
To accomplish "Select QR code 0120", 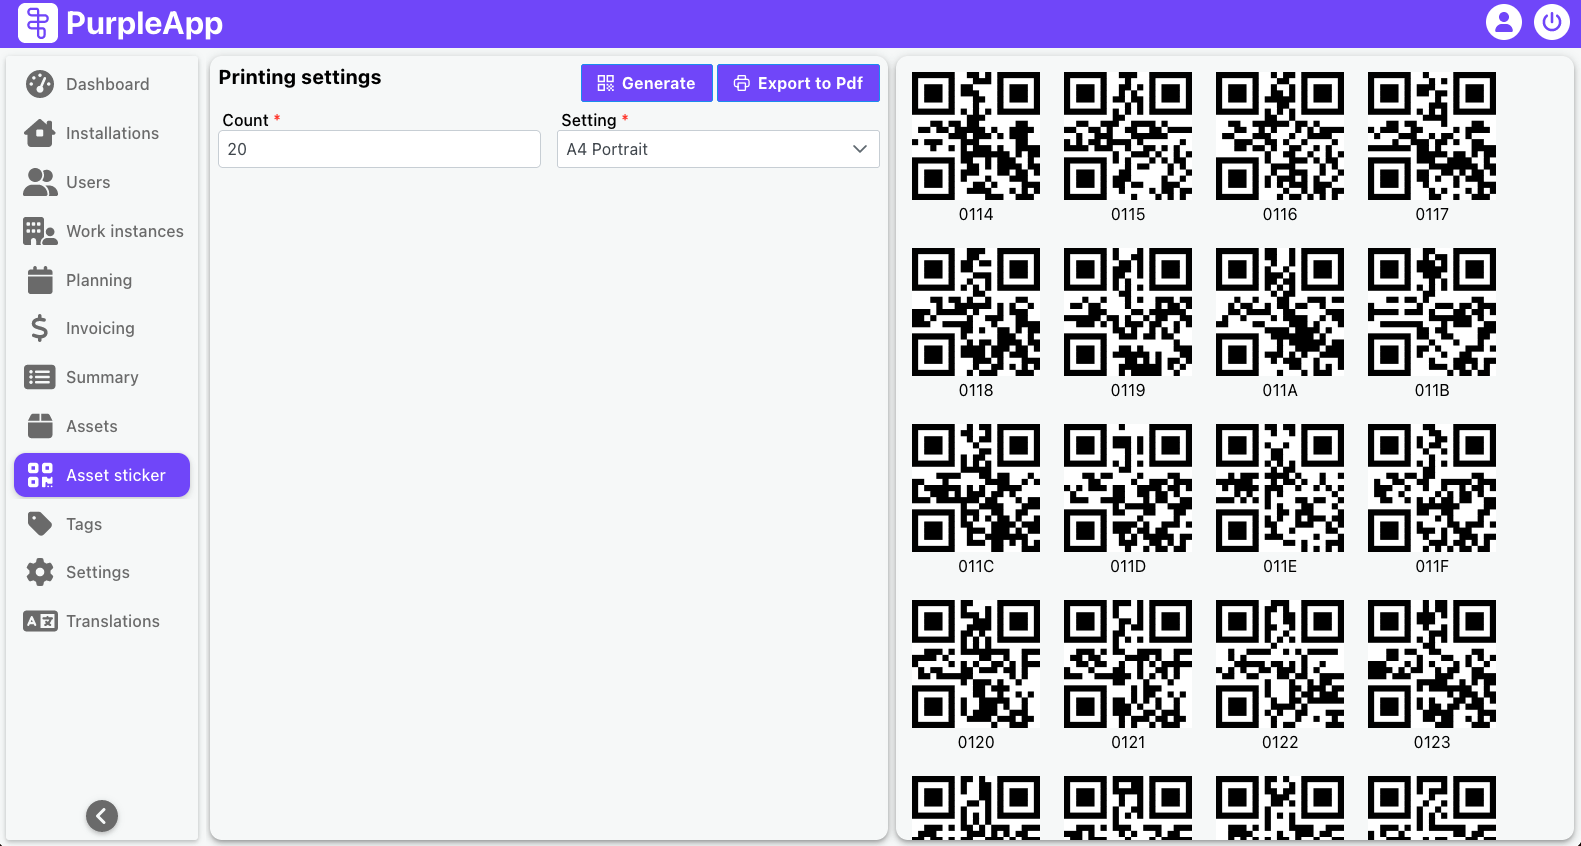I will click(x=976, y=664).
